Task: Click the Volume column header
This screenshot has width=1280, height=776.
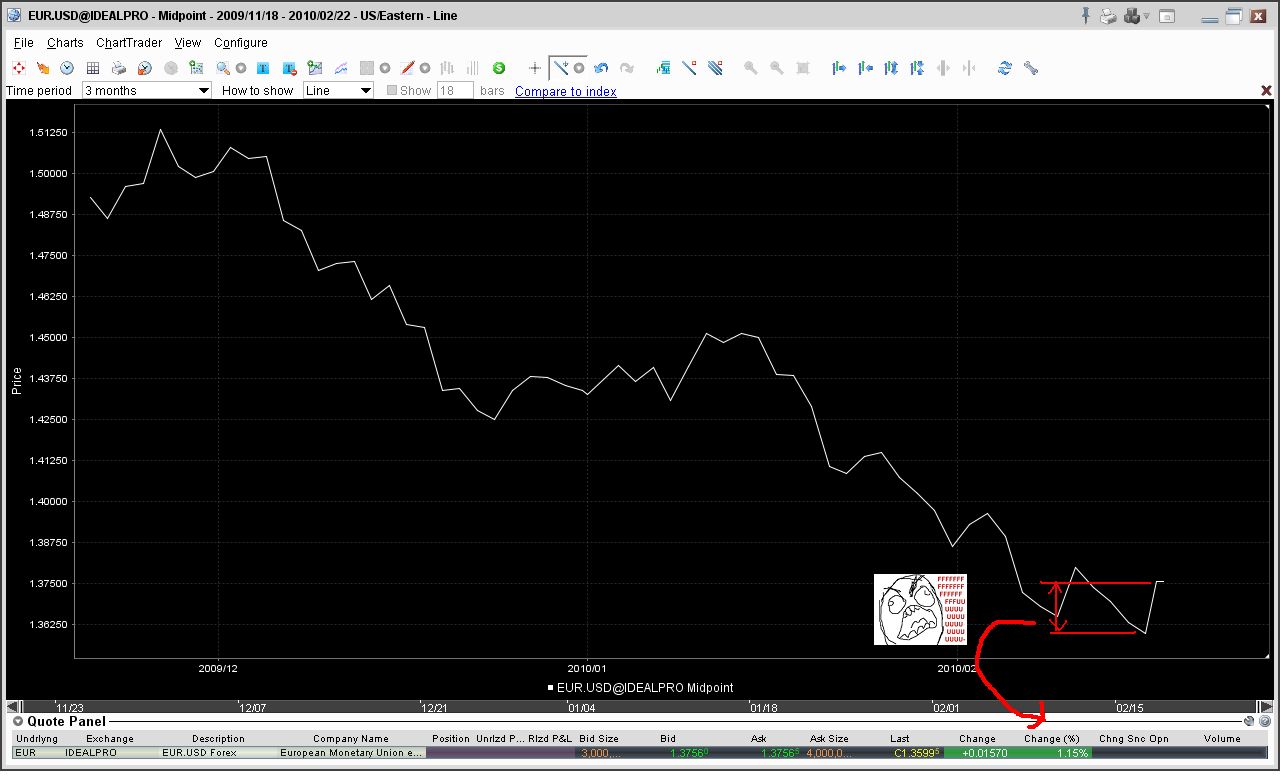Action: tap(1222, 739)
